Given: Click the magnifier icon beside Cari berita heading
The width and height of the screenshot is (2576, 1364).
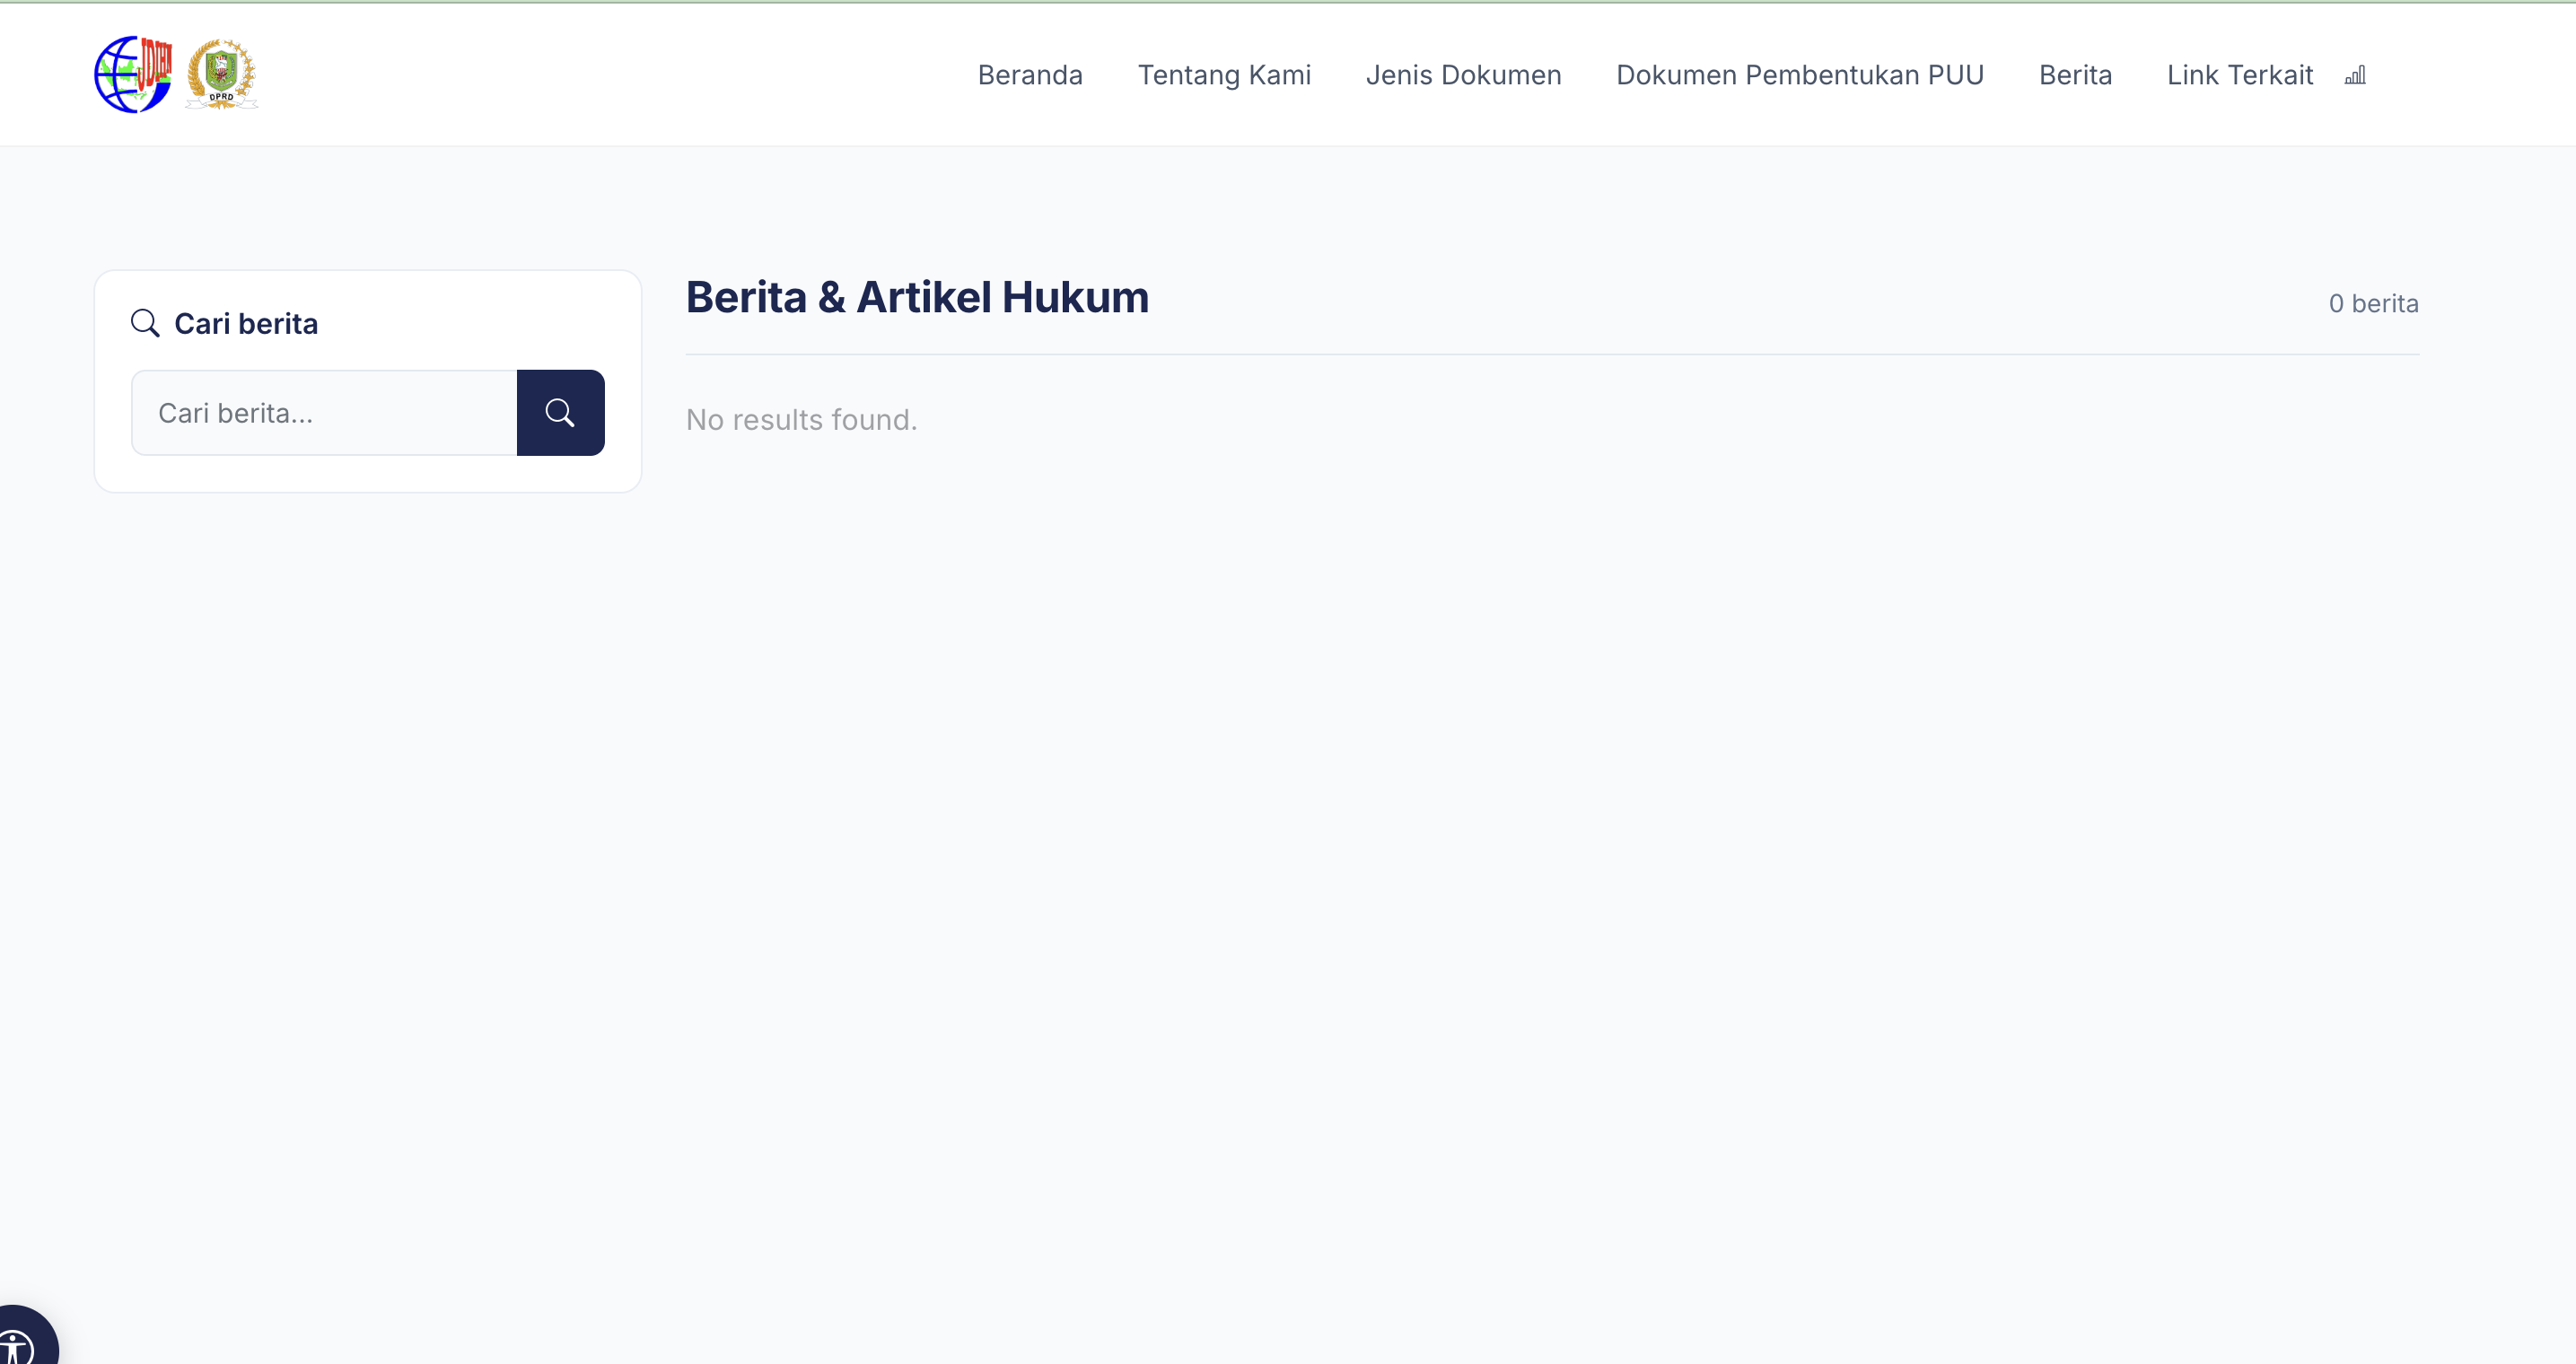Looking at the screenshot, I should 145,323.
